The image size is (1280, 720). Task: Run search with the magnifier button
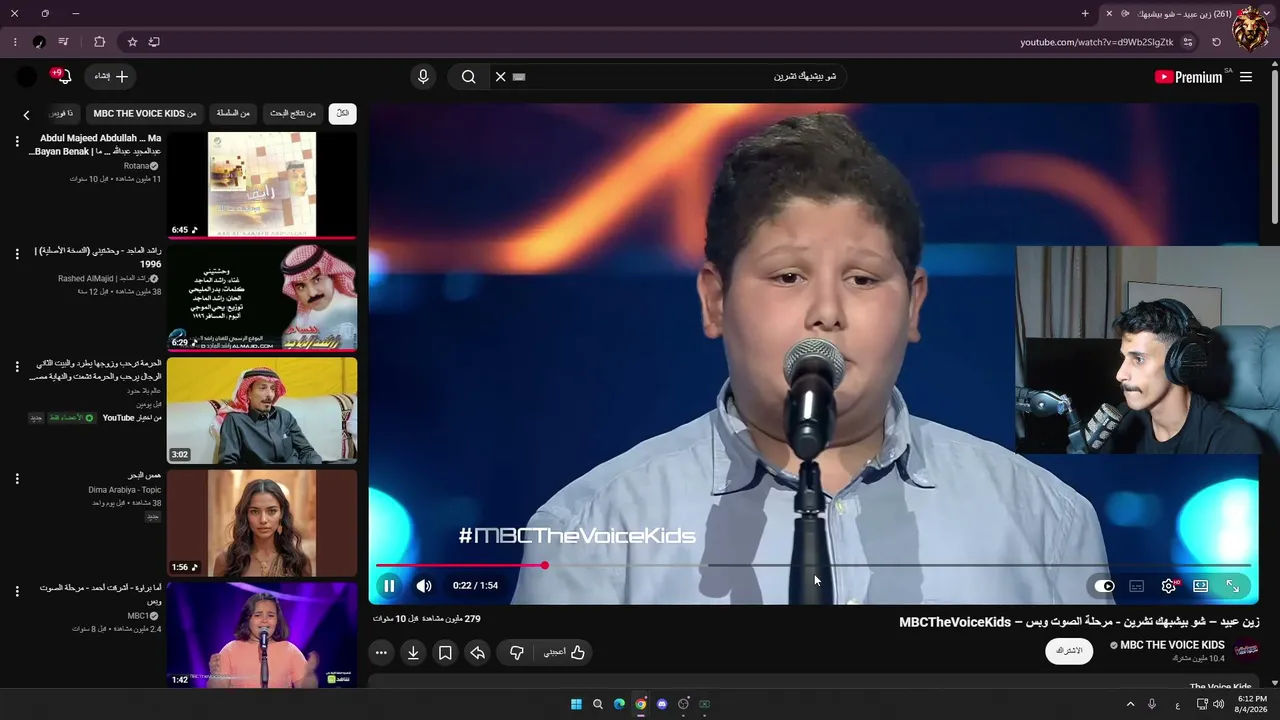(468, 77)
